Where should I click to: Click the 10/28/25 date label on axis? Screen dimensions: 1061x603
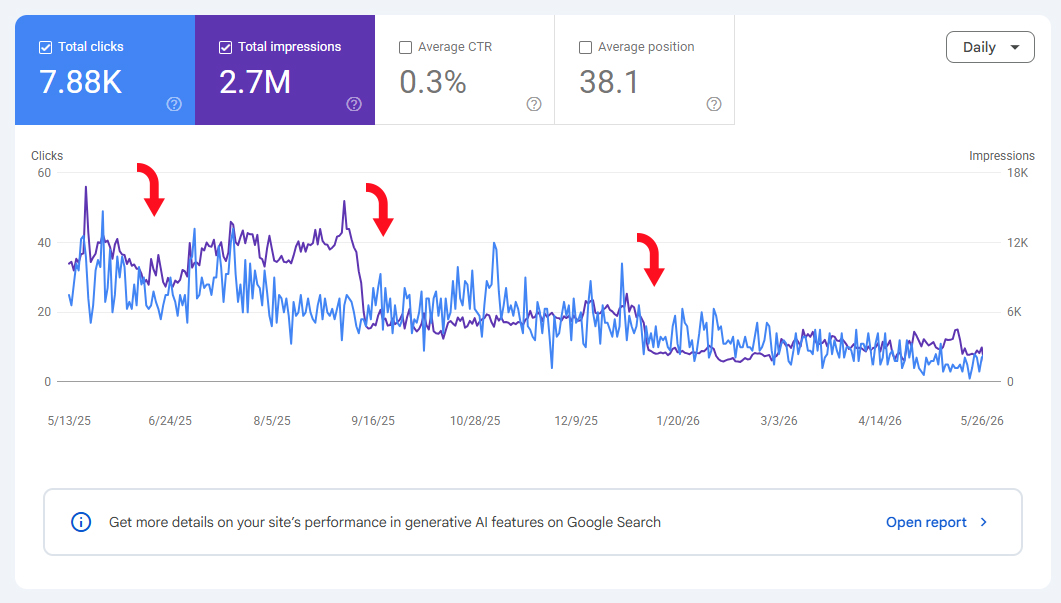pos(475,421)
